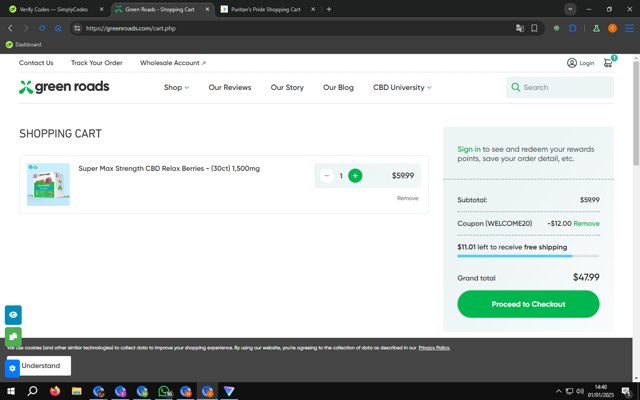Image resolution: width=640 pixels, height=400 pixels.
Task: Click the volume icon in system tray
Action: (x=580, y=391)
